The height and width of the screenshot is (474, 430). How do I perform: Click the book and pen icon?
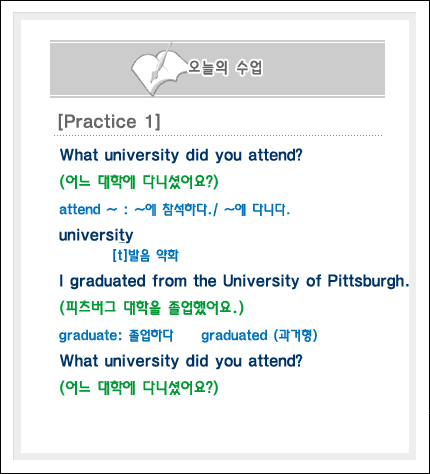(158, 69)
